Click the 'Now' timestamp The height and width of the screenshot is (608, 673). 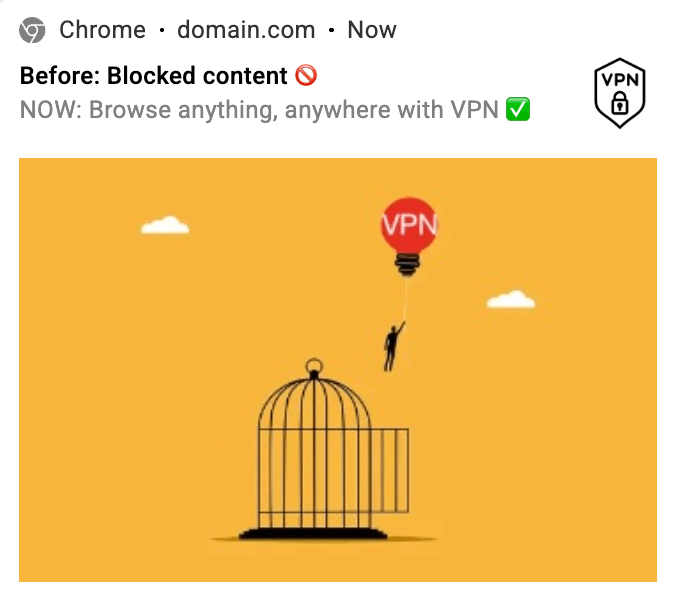(372, 30)
